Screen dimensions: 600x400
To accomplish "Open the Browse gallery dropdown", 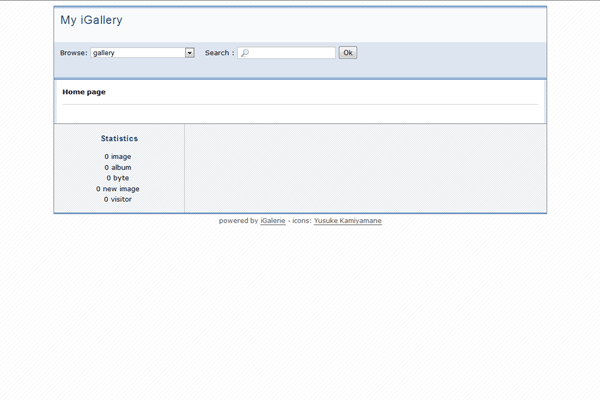I will (x=138, y=53).
